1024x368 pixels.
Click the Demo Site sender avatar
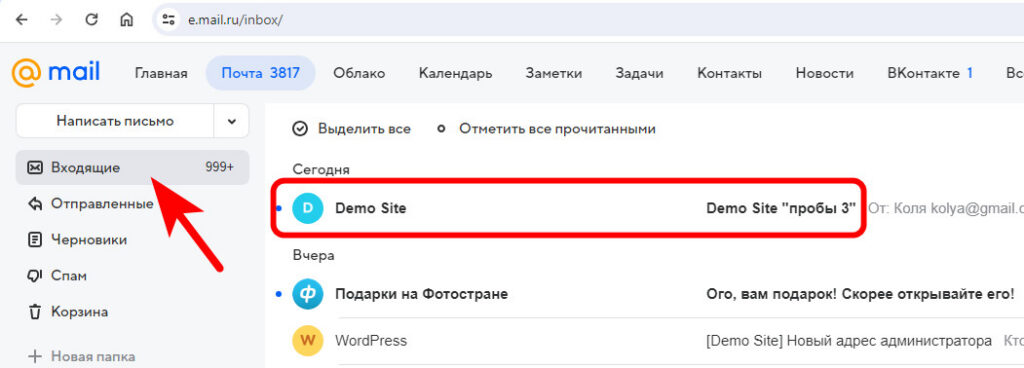click(308, 208)
